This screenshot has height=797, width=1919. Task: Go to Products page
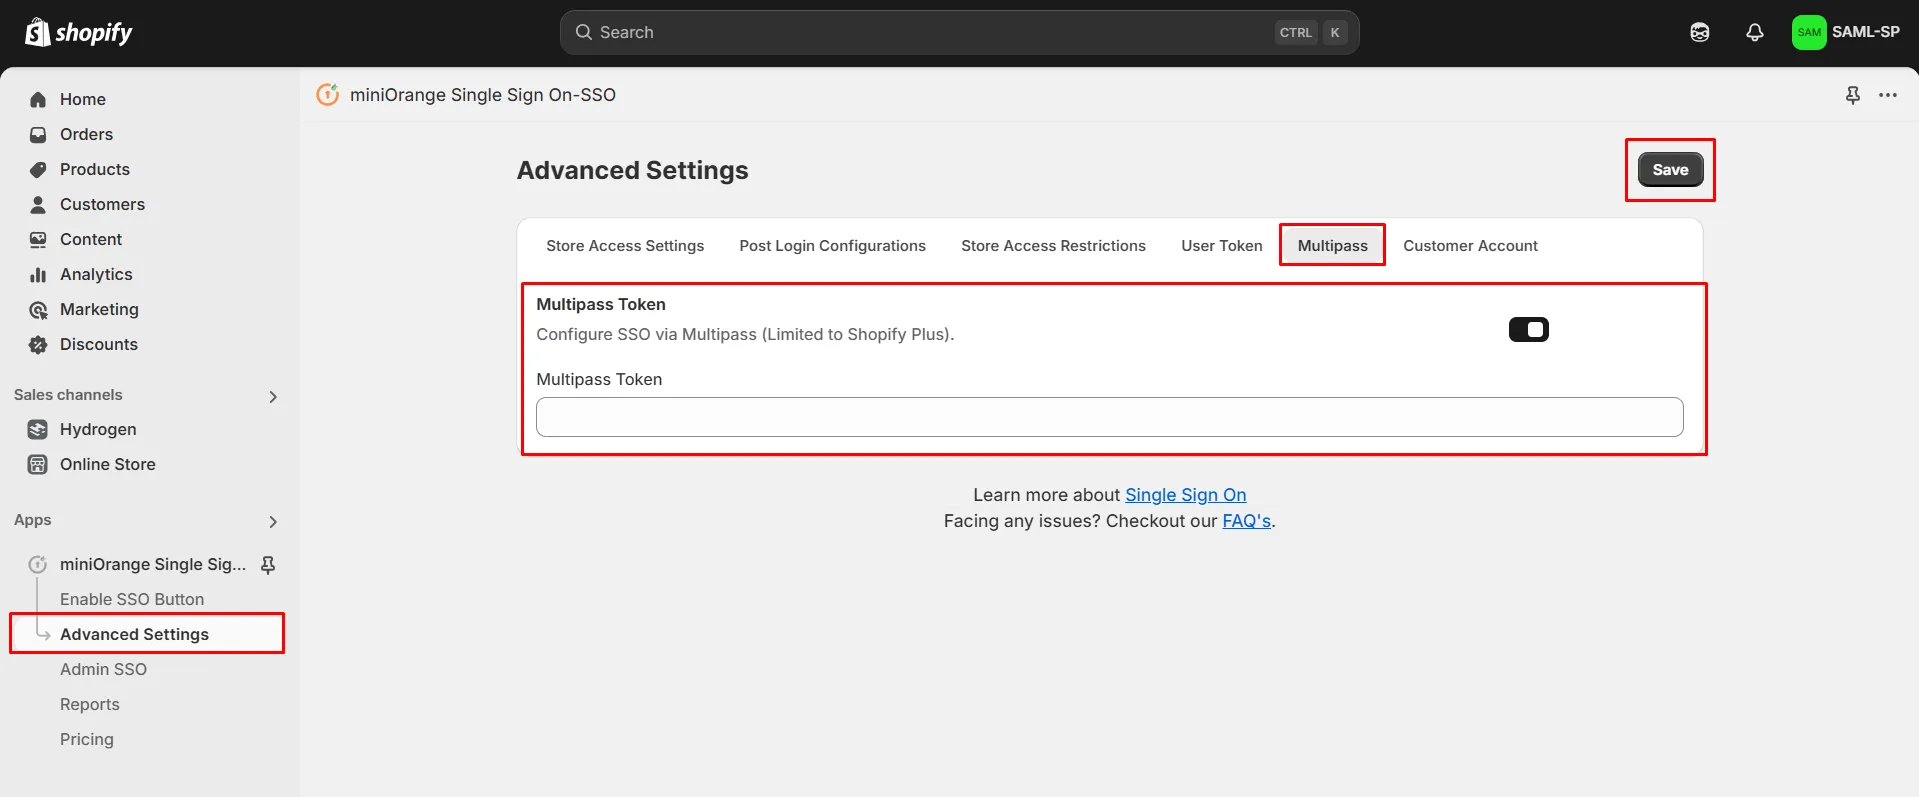click(x=95, y=169)
